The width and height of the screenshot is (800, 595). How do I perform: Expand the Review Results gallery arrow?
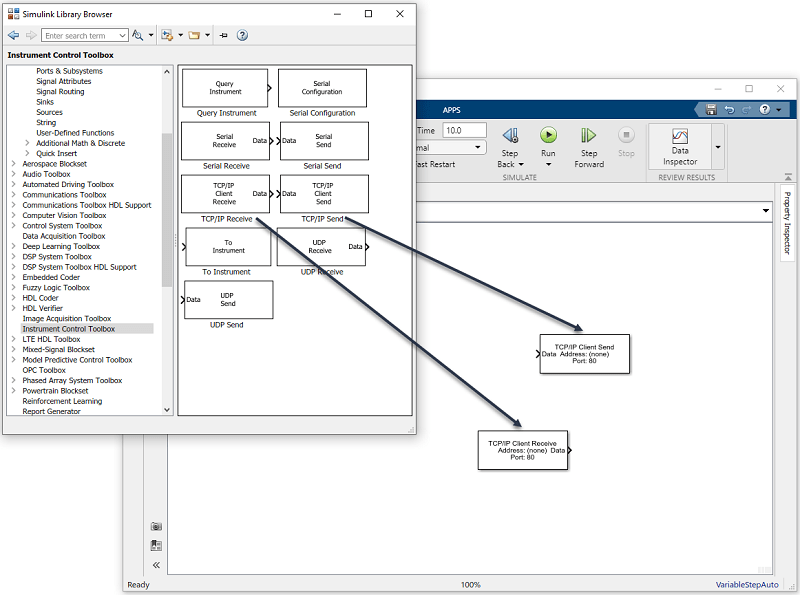click(x=718, y=147)
